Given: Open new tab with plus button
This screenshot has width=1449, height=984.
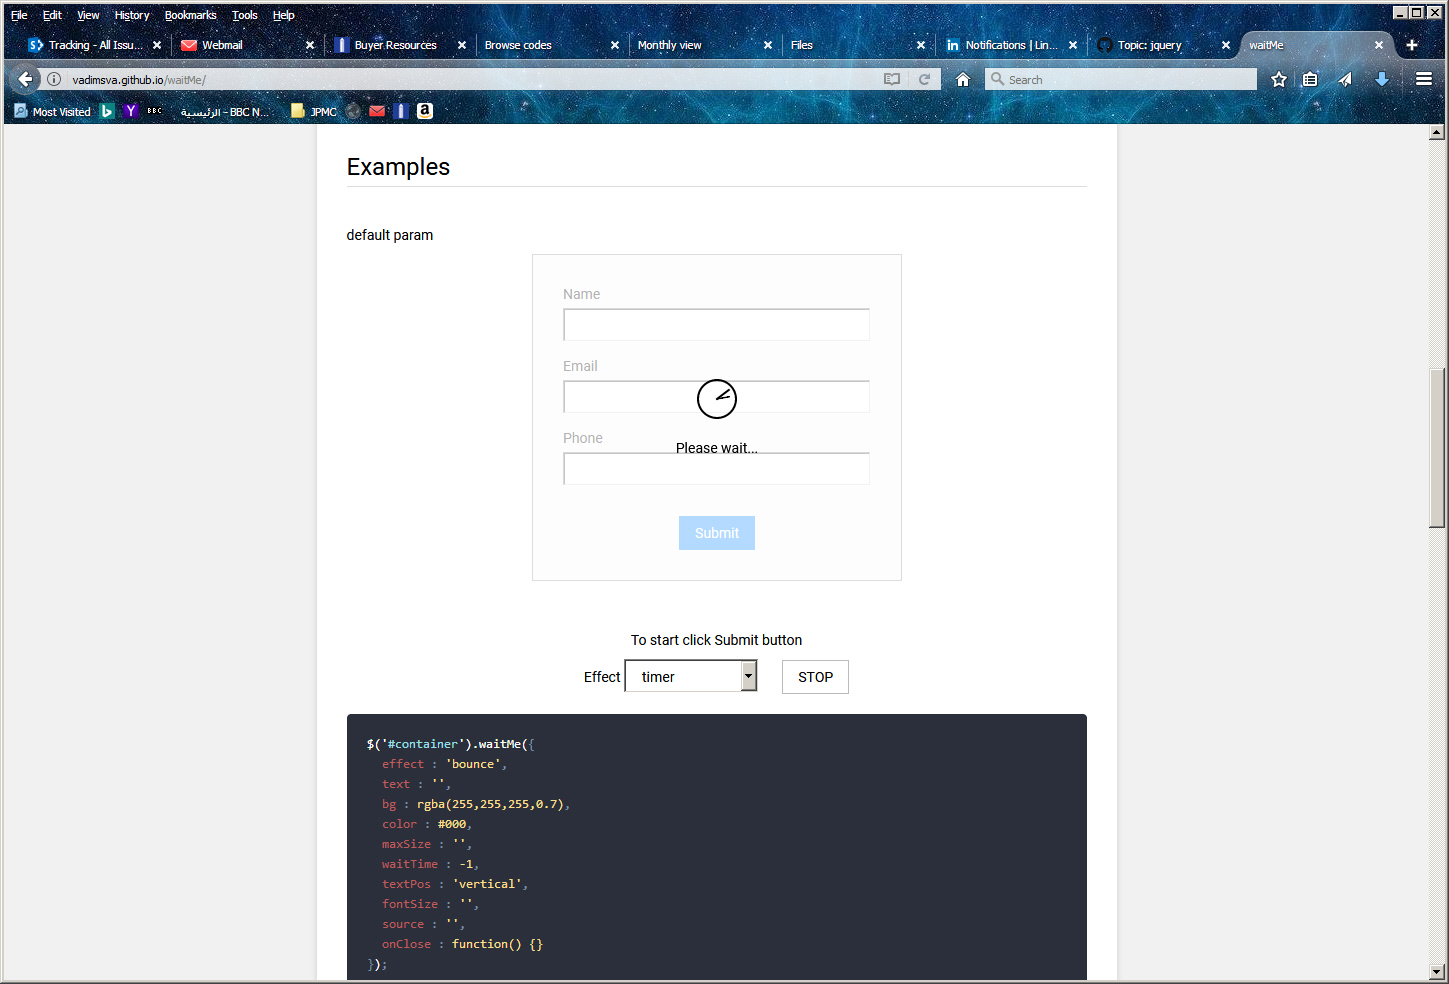Looking at the screenshot, I should pyautogui.click(x=1411, y=45).
